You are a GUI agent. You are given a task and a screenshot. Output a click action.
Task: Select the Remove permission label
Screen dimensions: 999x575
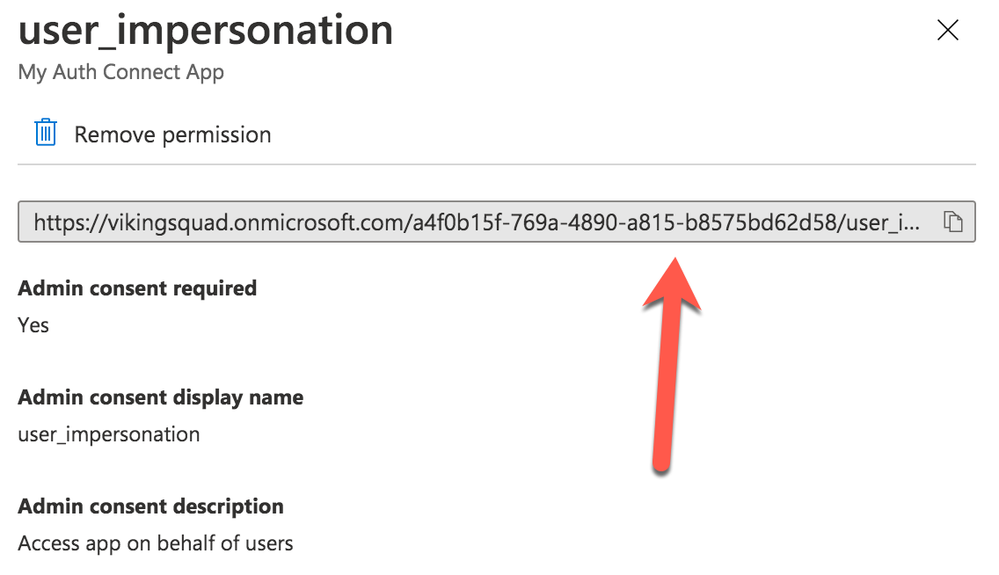pyautogui.click(x=173, y=135)
